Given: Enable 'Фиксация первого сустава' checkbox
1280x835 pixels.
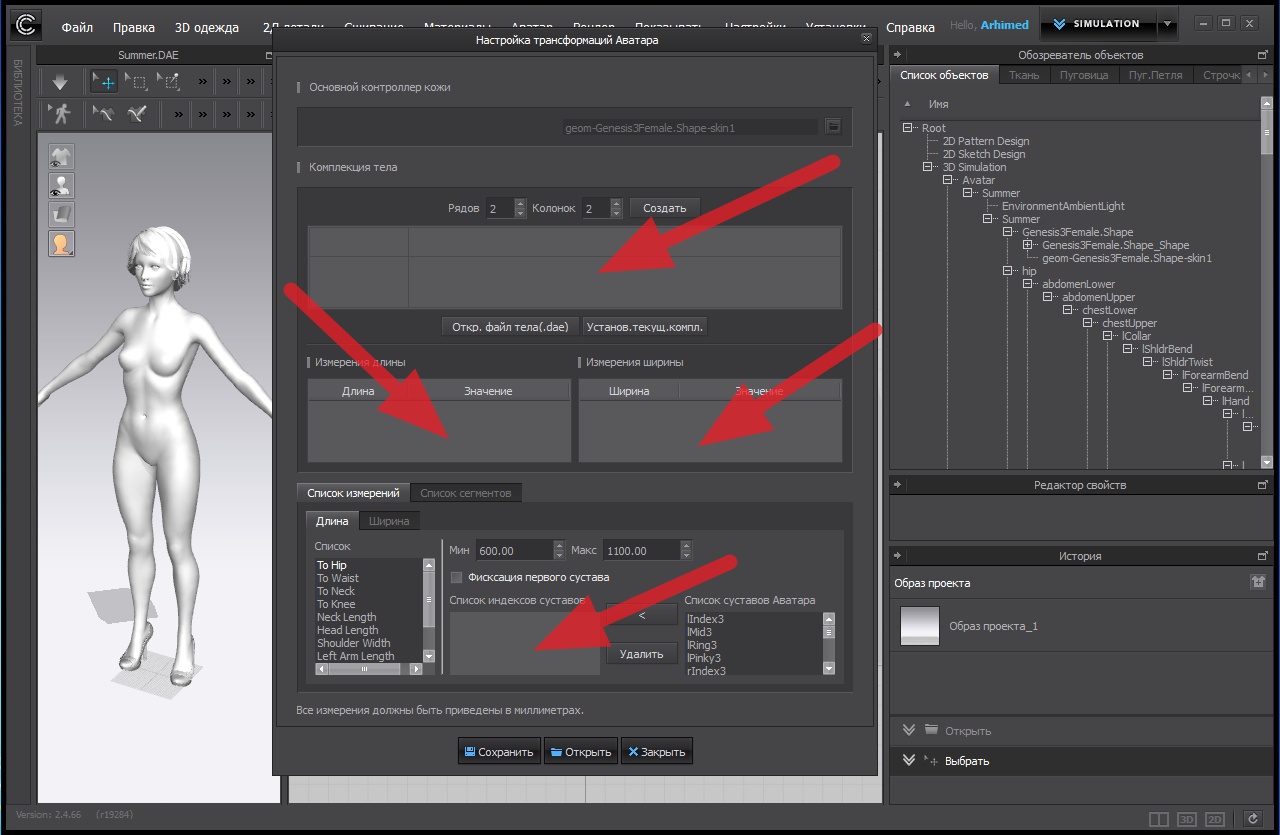Looking at the screenshot, I should [457, 577].
